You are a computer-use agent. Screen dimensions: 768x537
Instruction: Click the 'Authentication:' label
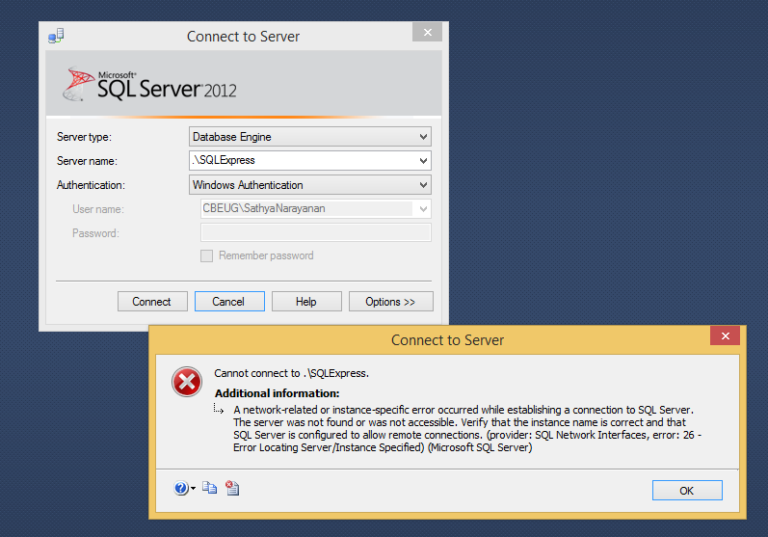pyautogui.click(x=91, y=185)
